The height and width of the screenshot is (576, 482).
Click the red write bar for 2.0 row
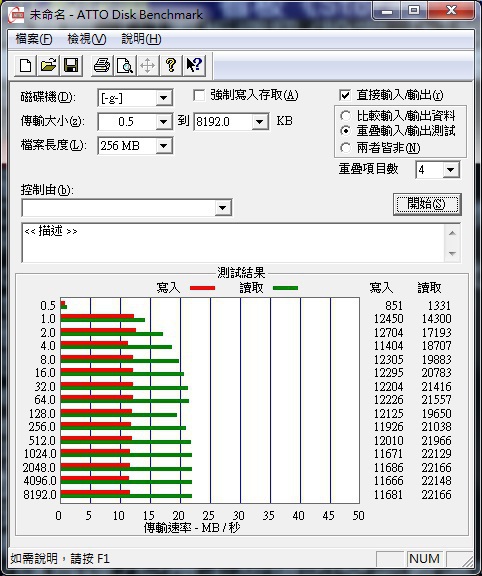pyautogui.click(x=98, y=330)
